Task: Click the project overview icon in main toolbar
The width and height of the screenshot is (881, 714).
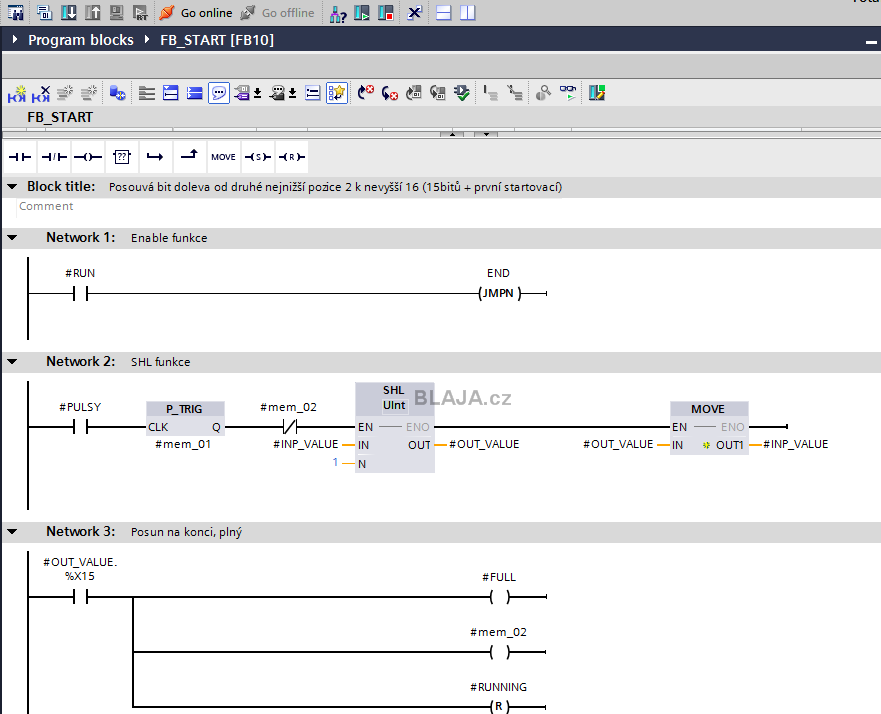Action: point(16,12)
